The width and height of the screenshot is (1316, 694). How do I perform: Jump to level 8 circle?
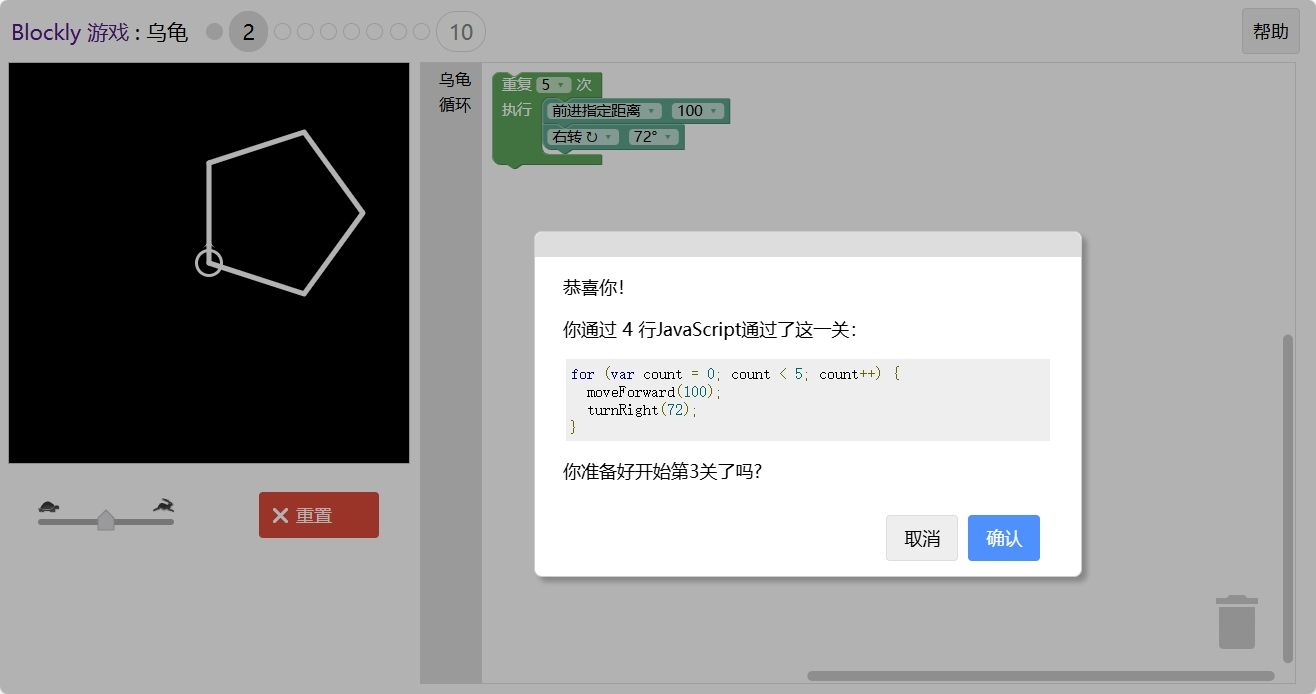[x=398, y=32]
